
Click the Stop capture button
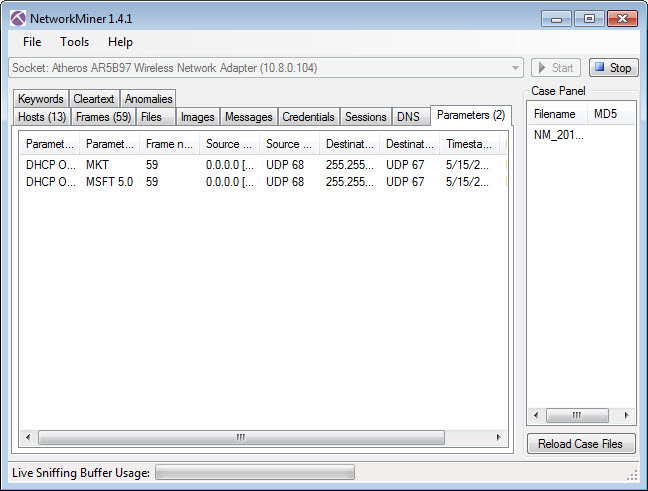(x=614, y=68)
